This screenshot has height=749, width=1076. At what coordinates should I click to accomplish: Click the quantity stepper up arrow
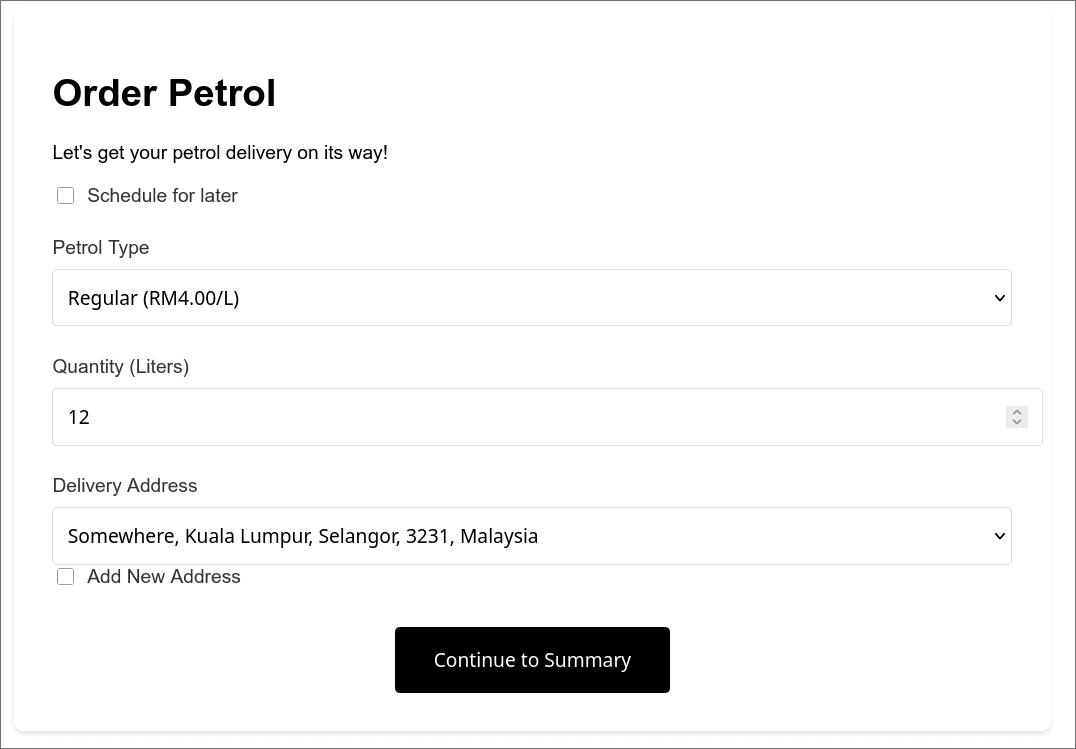click(x=1016, y=412)
